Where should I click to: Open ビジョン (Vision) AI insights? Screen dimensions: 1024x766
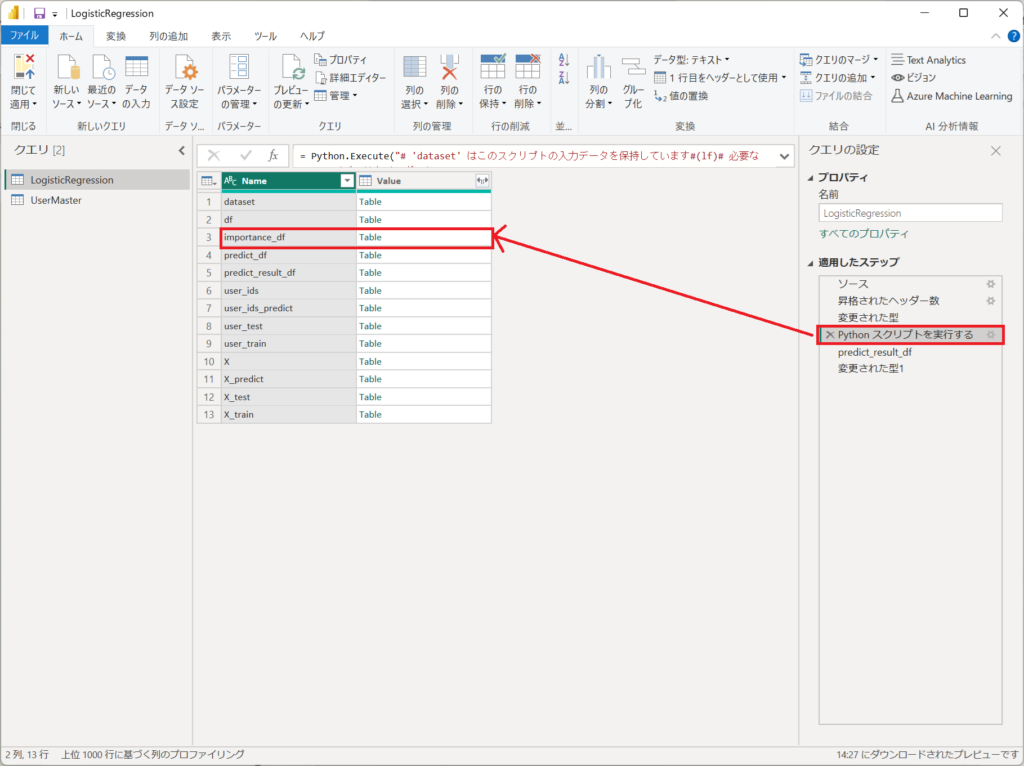(x=914, y=78)
